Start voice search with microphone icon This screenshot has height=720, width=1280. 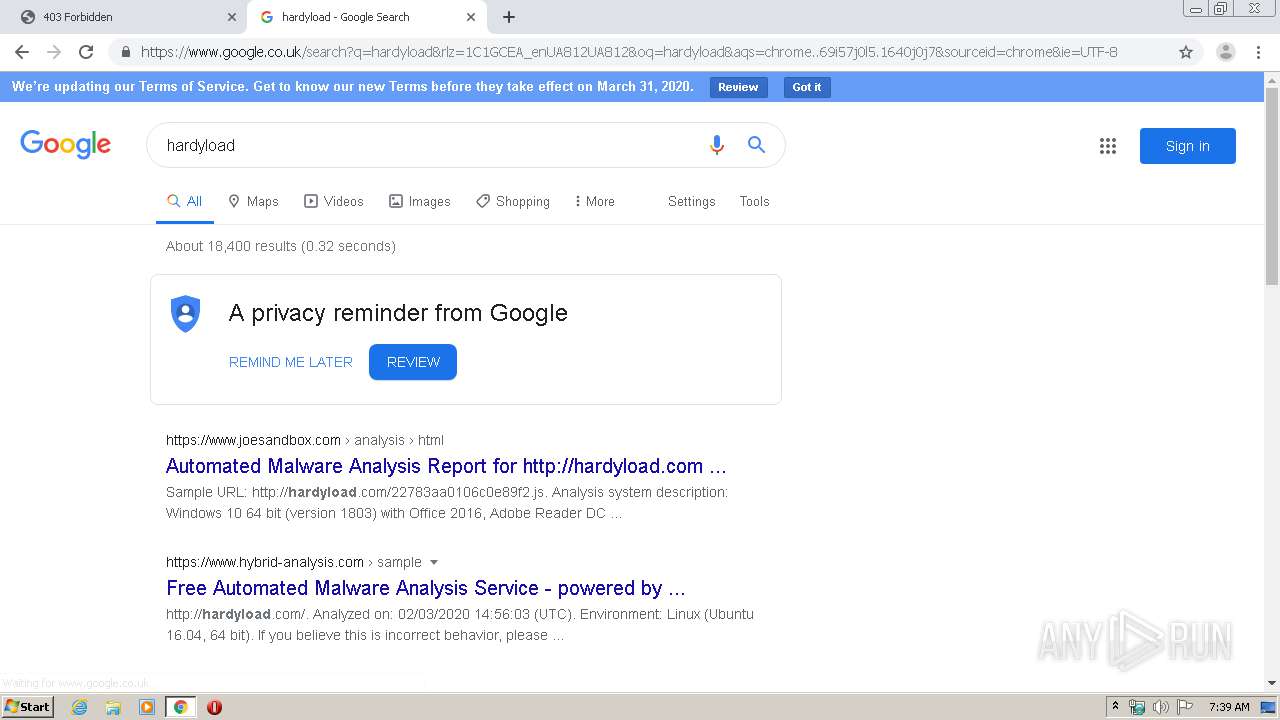716,145
